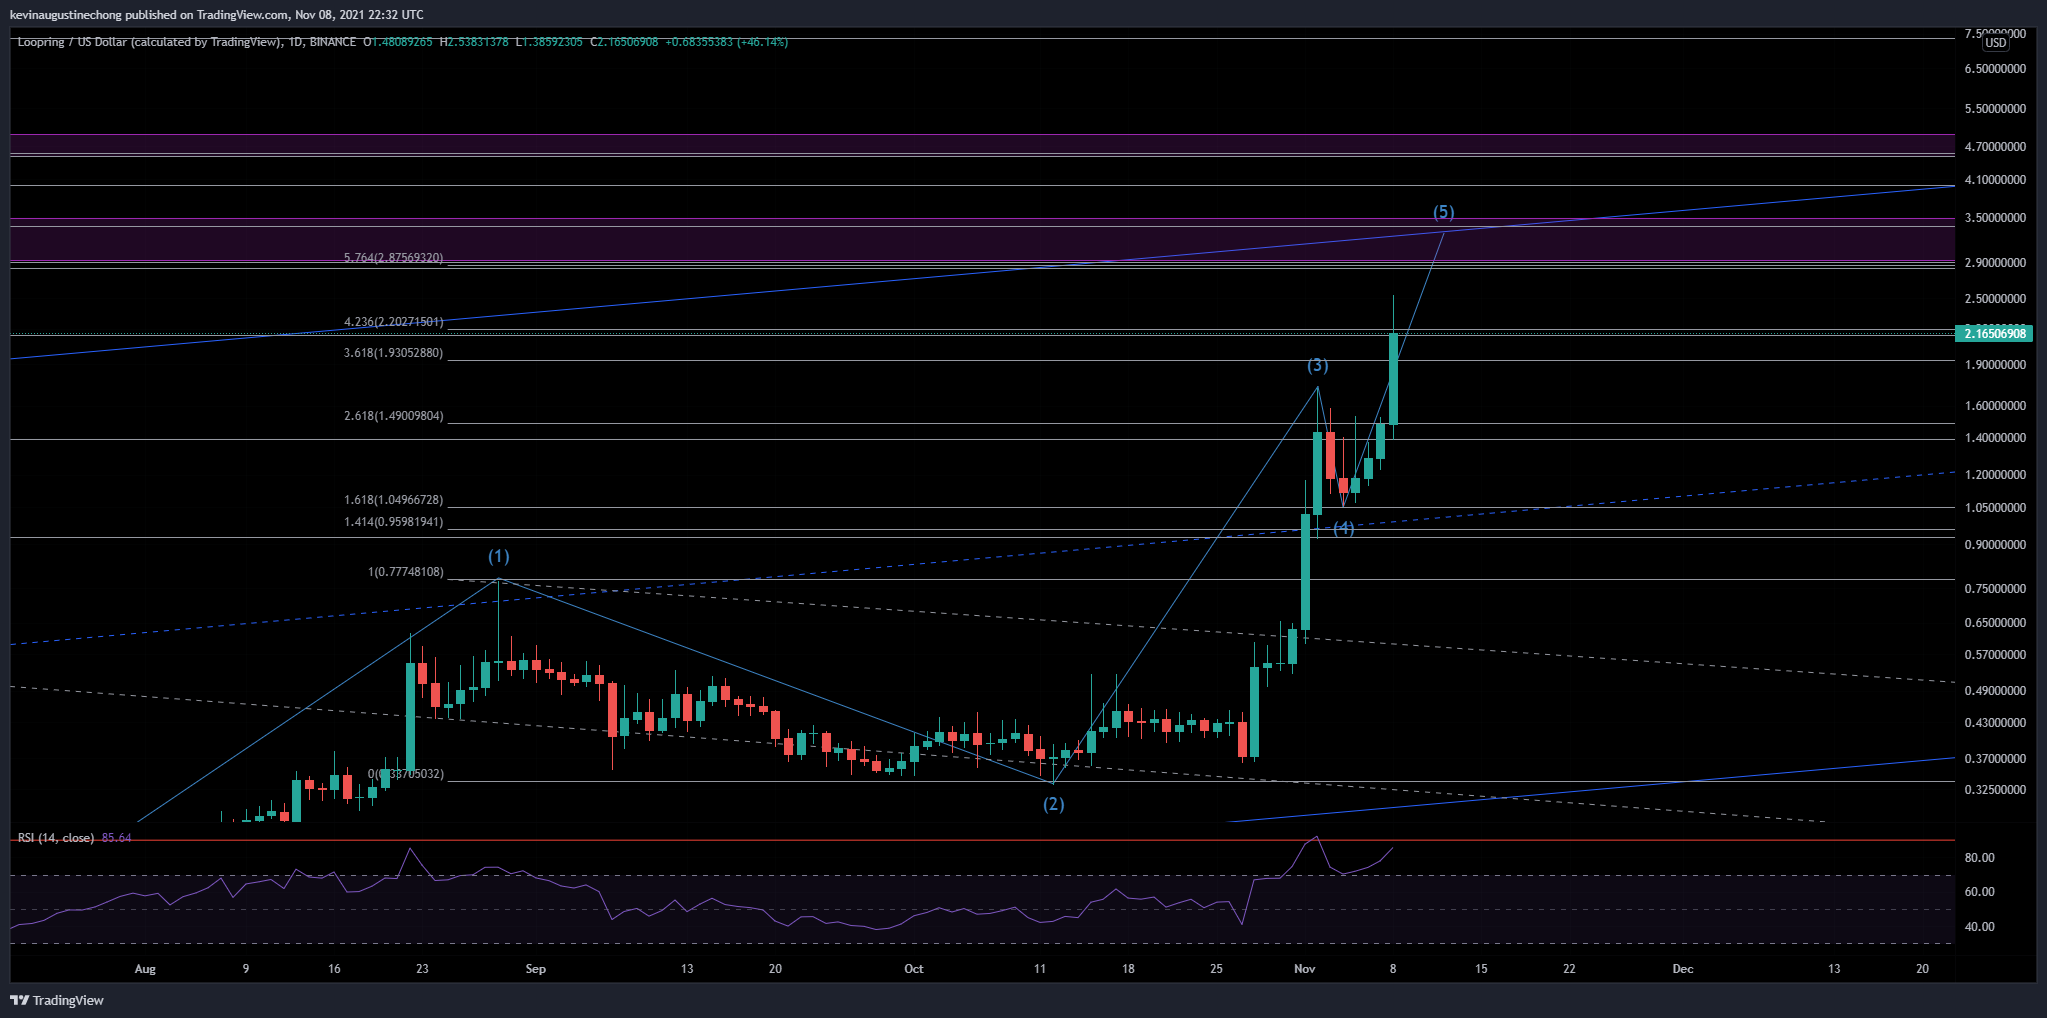Click the 0.65000000 price axis label

pyautogui.click(x=1995, y=623)
